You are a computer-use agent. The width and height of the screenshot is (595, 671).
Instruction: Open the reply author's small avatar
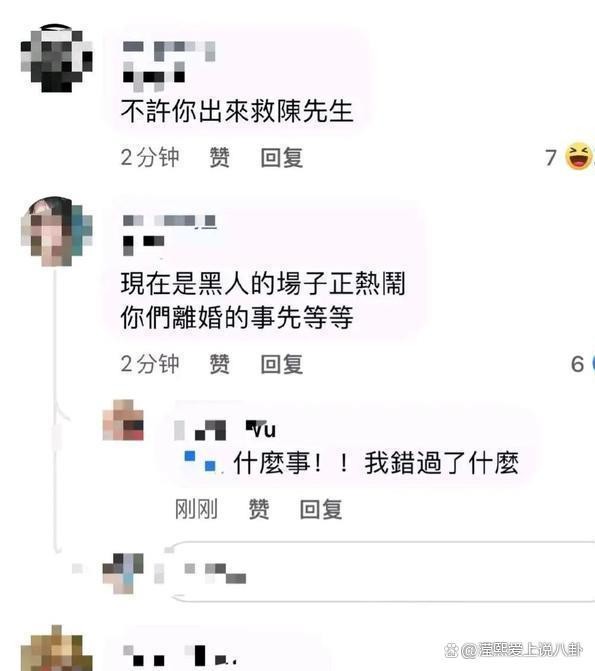click(x=123, y=420)
